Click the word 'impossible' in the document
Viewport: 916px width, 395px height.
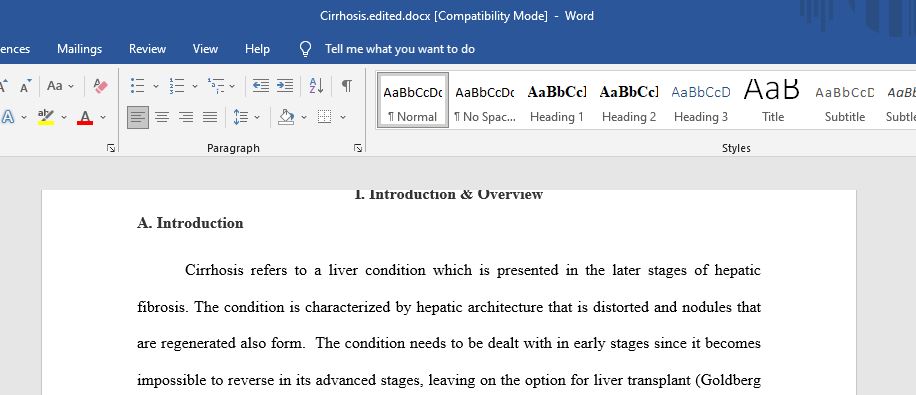click(x=171, y=381)
